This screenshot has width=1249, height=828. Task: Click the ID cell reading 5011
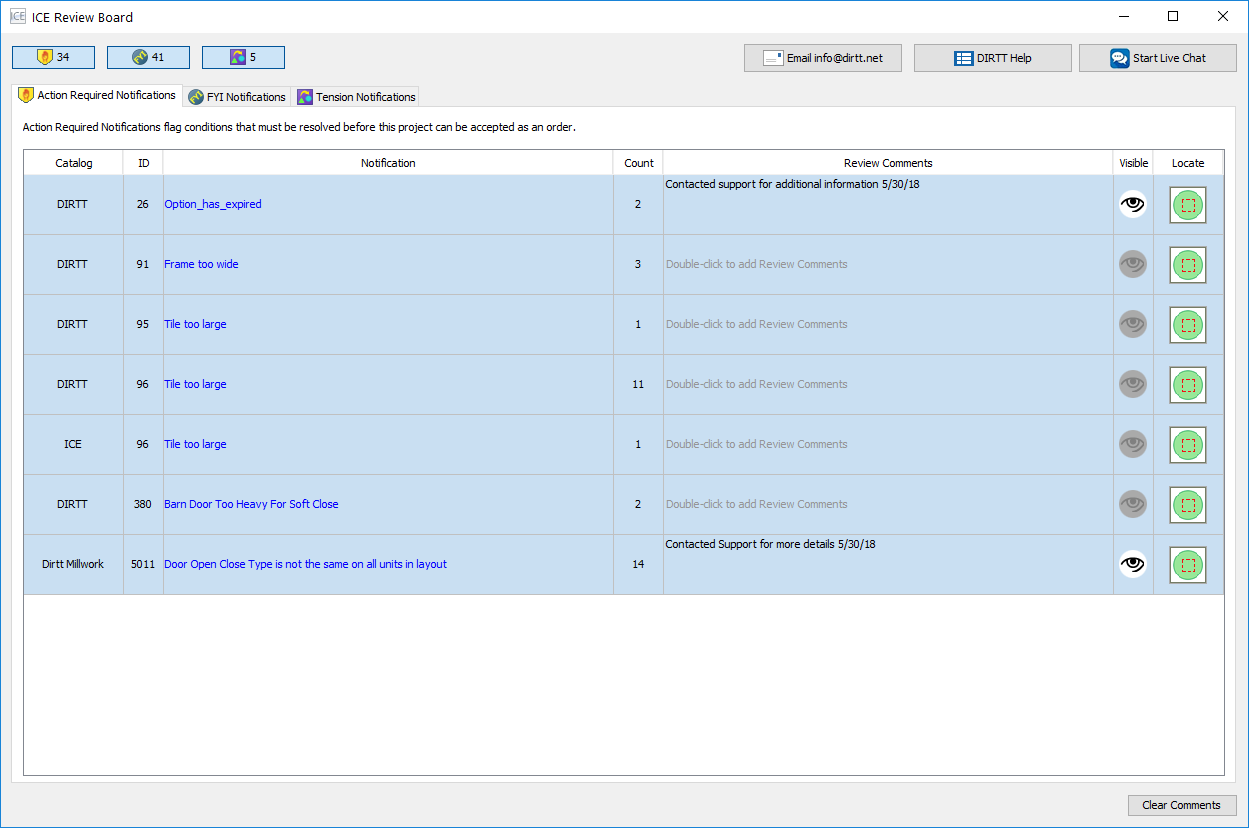(x=143, y=564)
